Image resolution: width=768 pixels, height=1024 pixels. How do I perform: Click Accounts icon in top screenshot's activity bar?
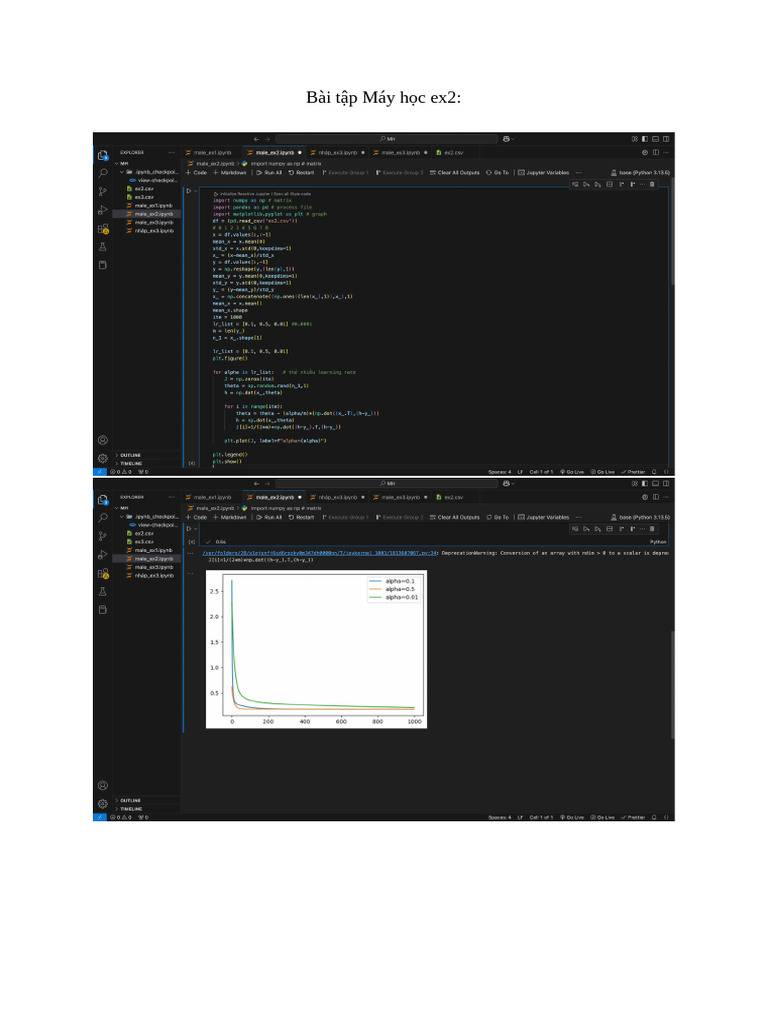[103, 440]
